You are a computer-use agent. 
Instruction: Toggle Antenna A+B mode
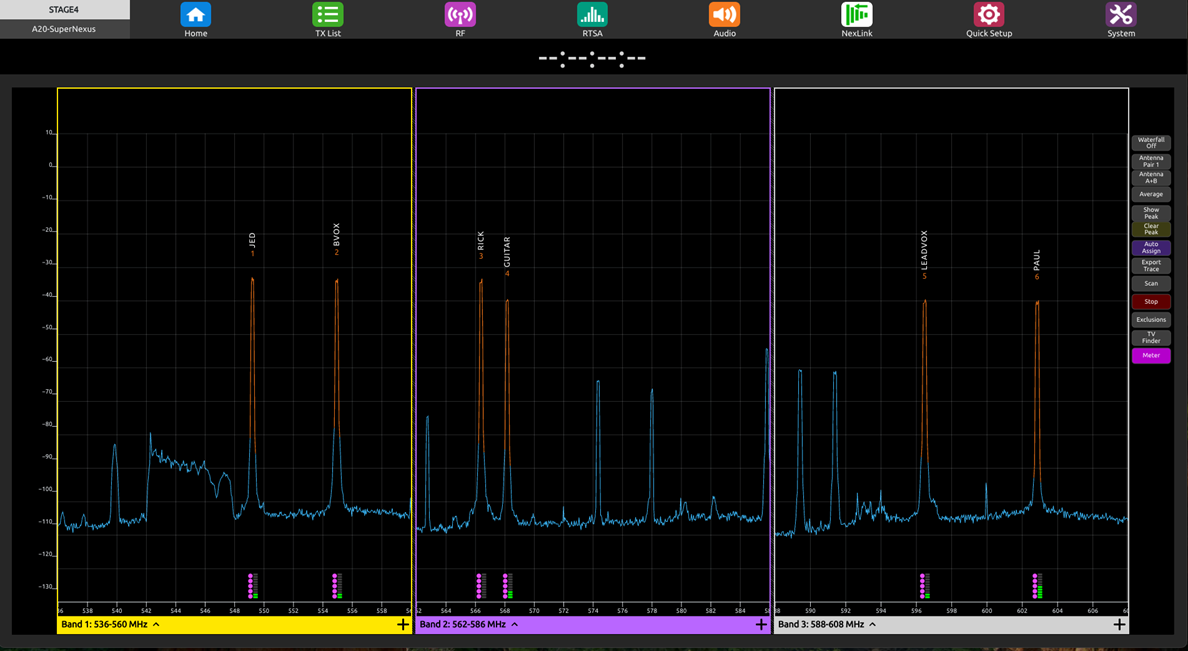1151,177
